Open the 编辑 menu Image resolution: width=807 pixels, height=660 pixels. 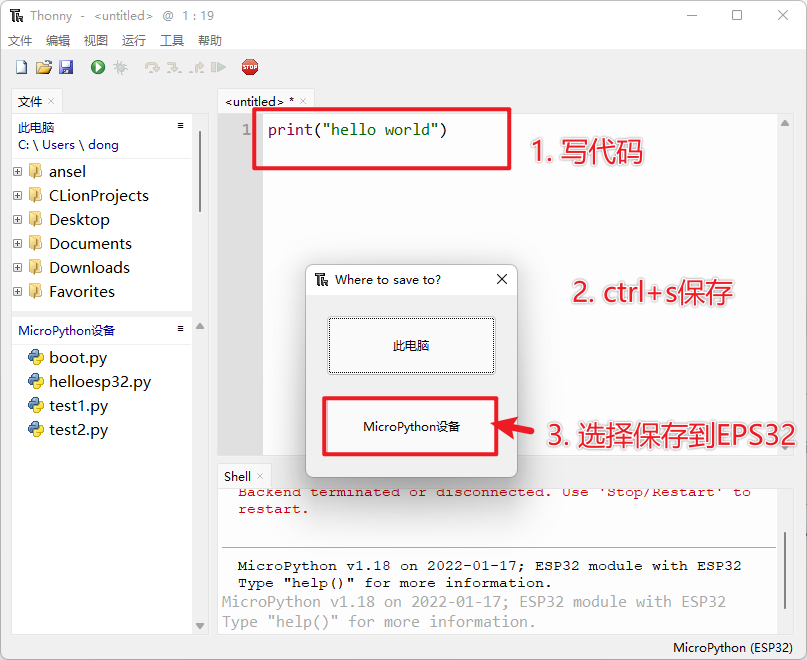(x=58, y=40)
